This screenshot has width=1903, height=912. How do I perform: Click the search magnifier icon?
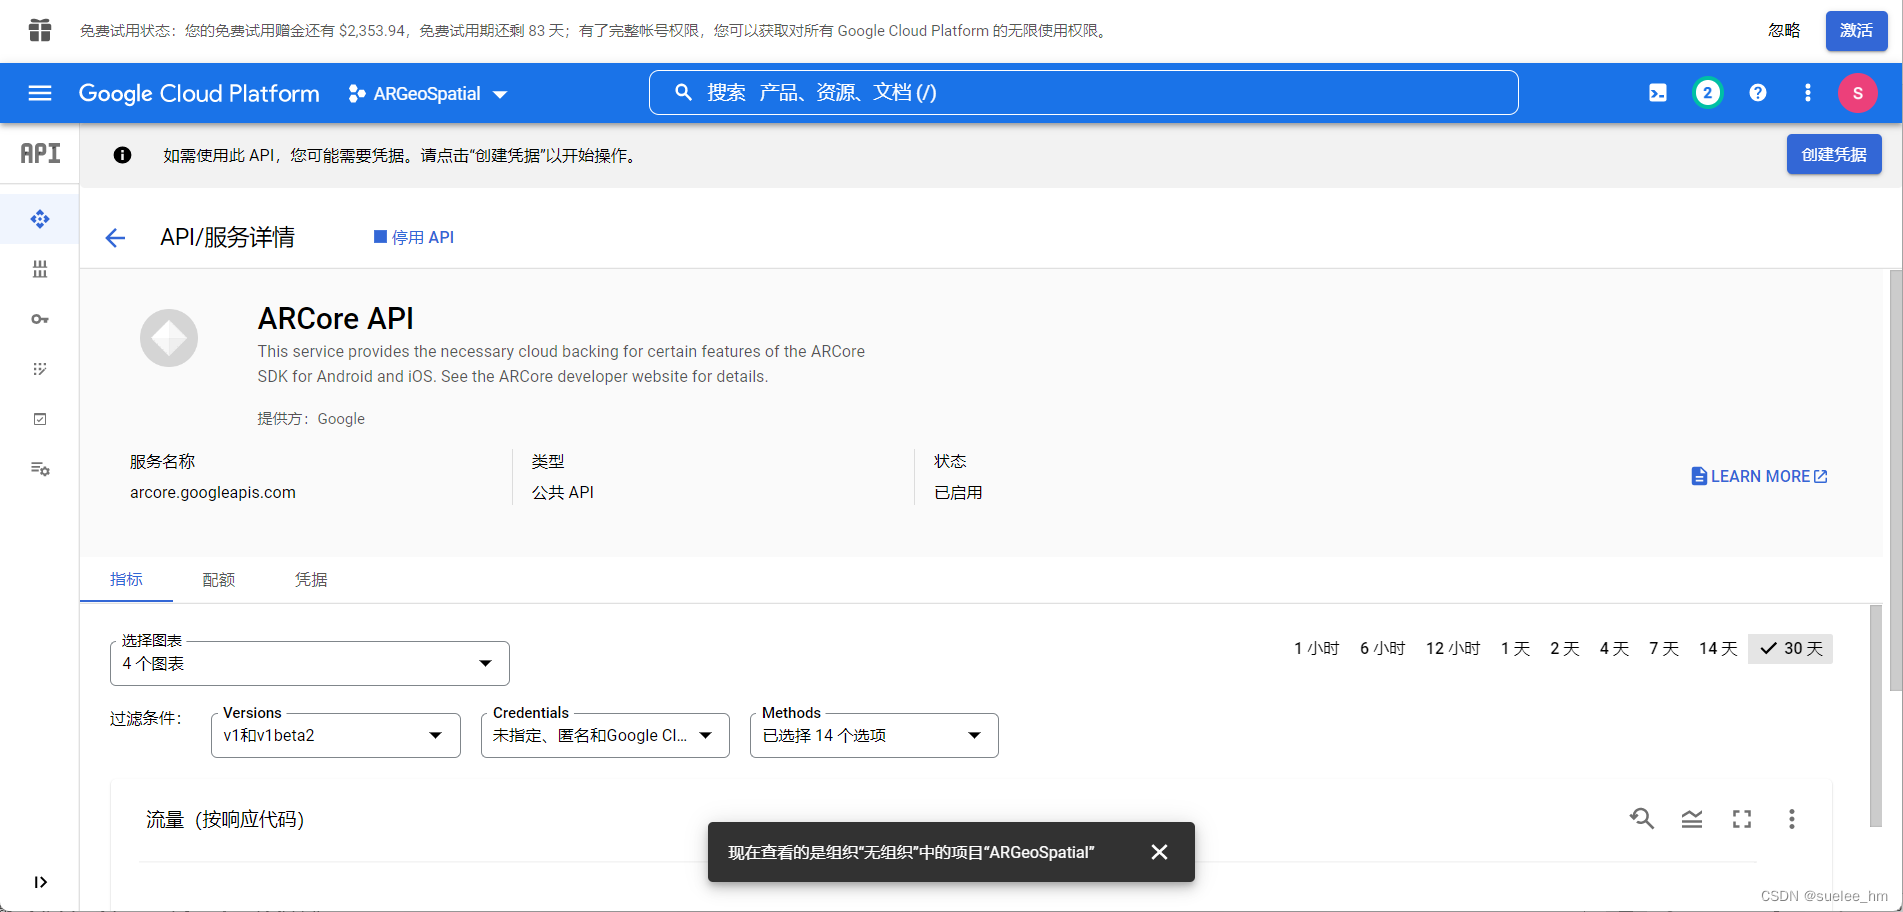683,93
